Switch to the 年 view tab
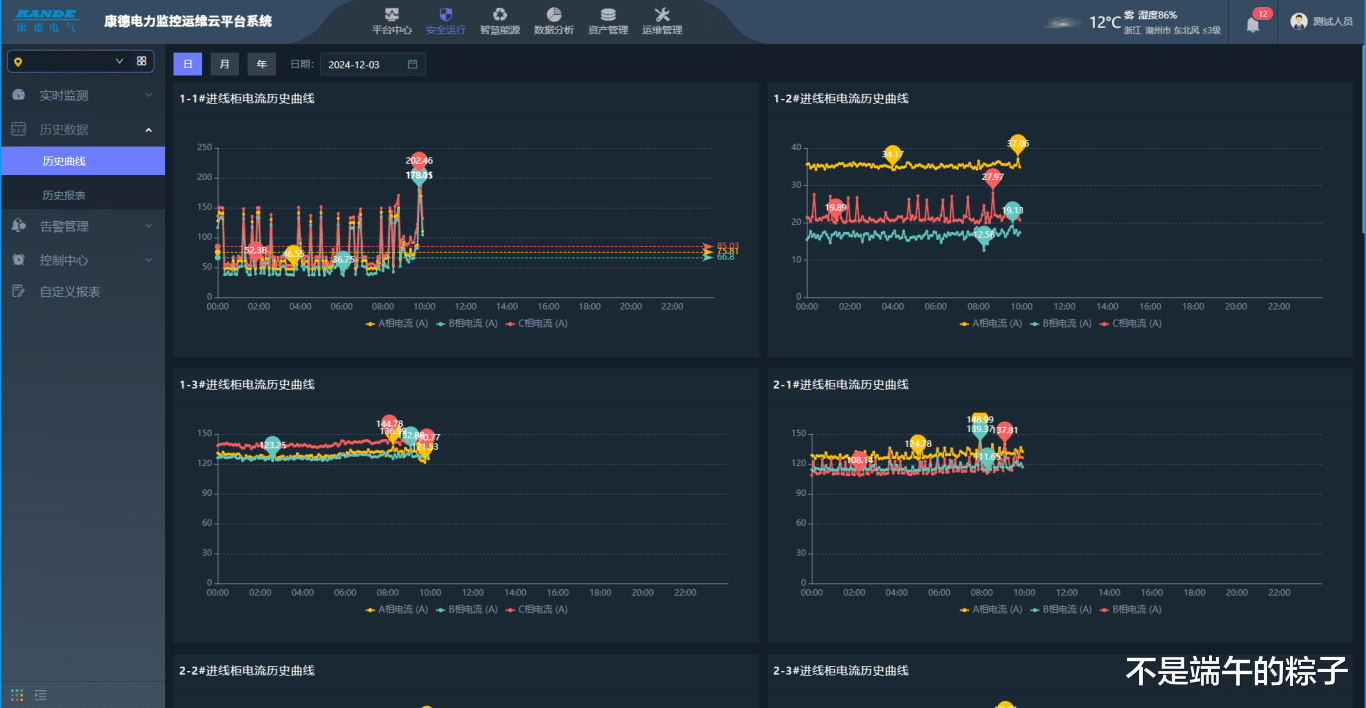The height and width of the screenshot is (708, 1366). coord(262,64)
